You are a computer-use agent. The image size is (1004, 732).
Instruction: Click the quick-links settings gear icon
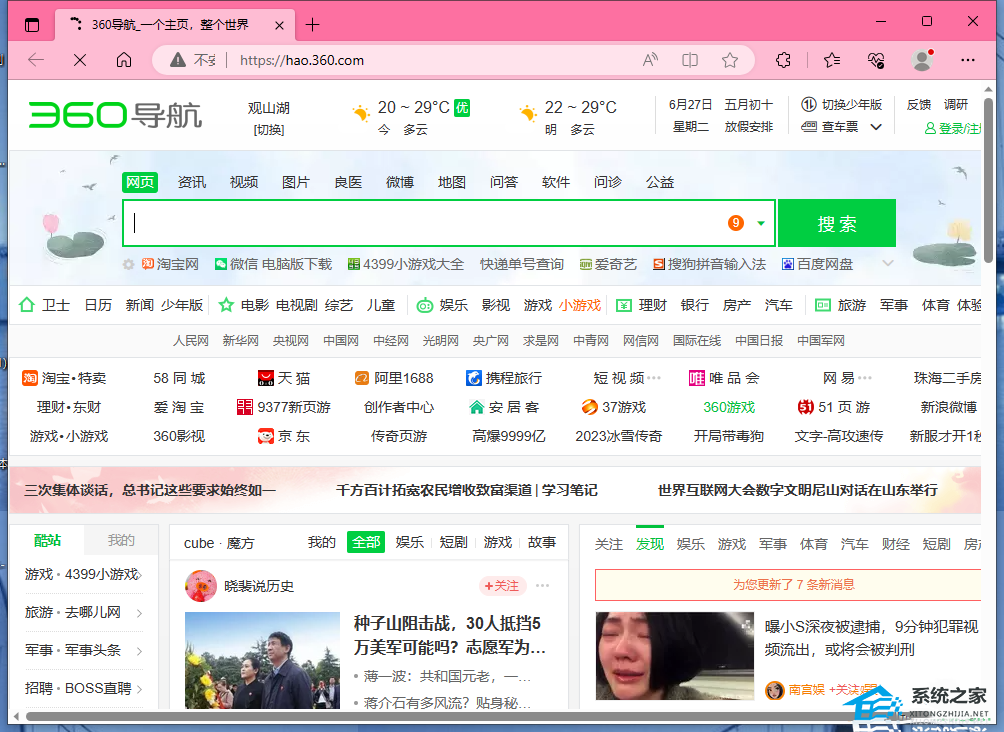(x=129, y=264)
